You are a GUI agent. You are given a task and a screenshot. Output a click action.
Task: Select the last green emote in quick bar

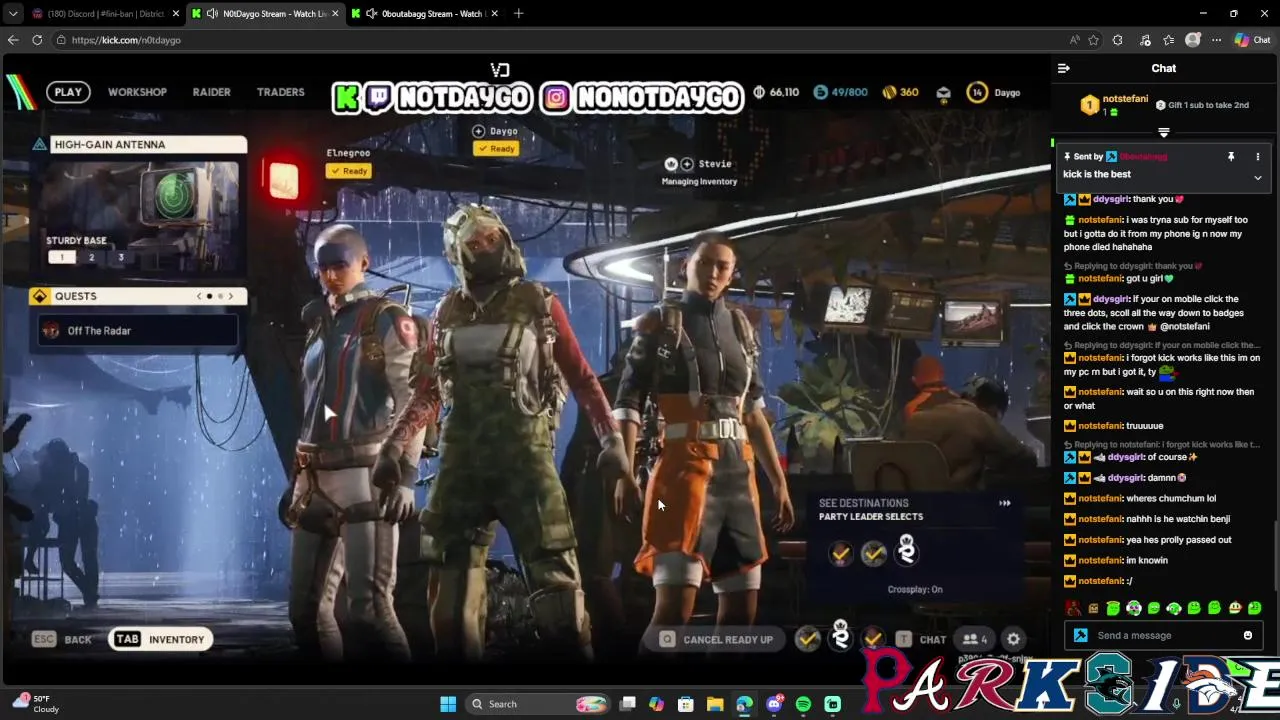[1254, 608]
